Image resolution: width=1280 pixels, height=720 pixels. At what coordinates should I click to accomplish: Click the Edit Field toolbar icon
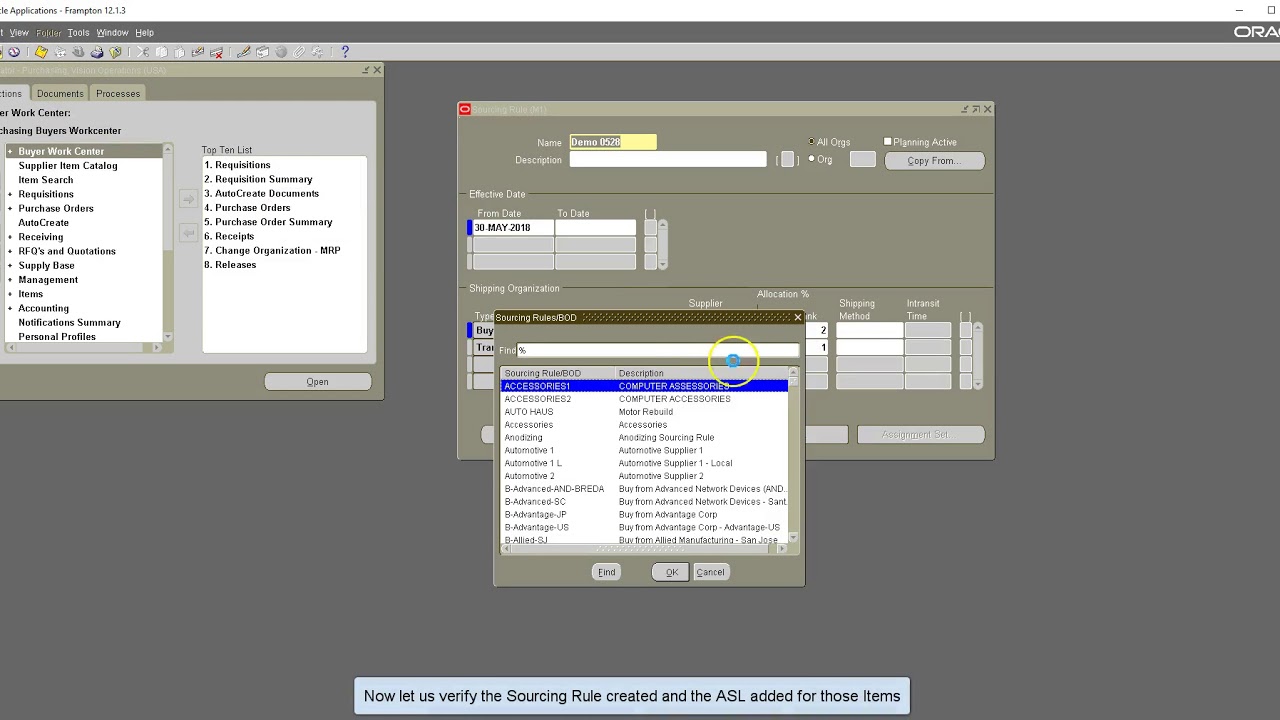coord(243,52)
